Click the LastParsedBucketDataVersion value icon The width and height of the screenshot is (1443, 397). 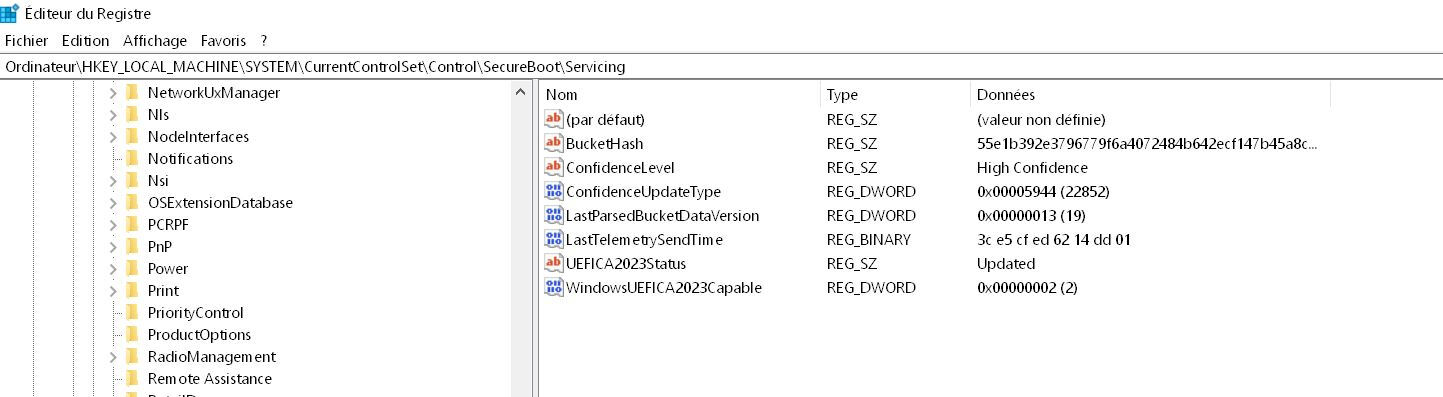point(554,215)
